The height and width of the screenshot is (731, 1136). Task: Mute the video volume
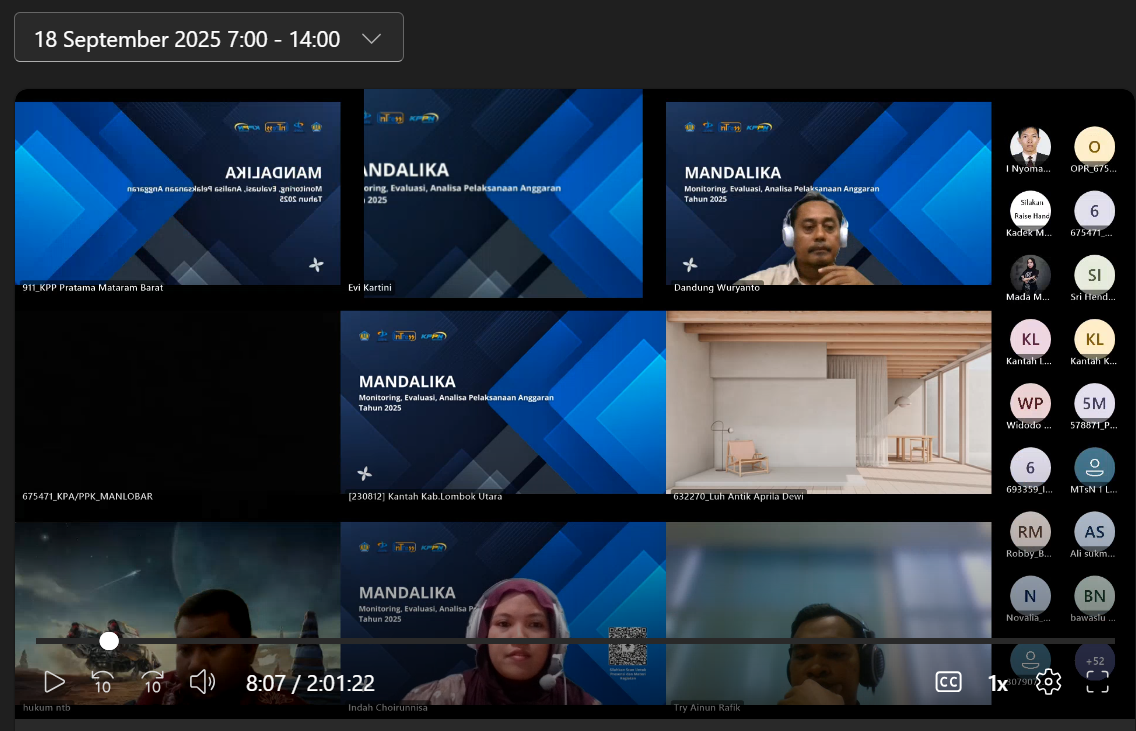(202, 682)
